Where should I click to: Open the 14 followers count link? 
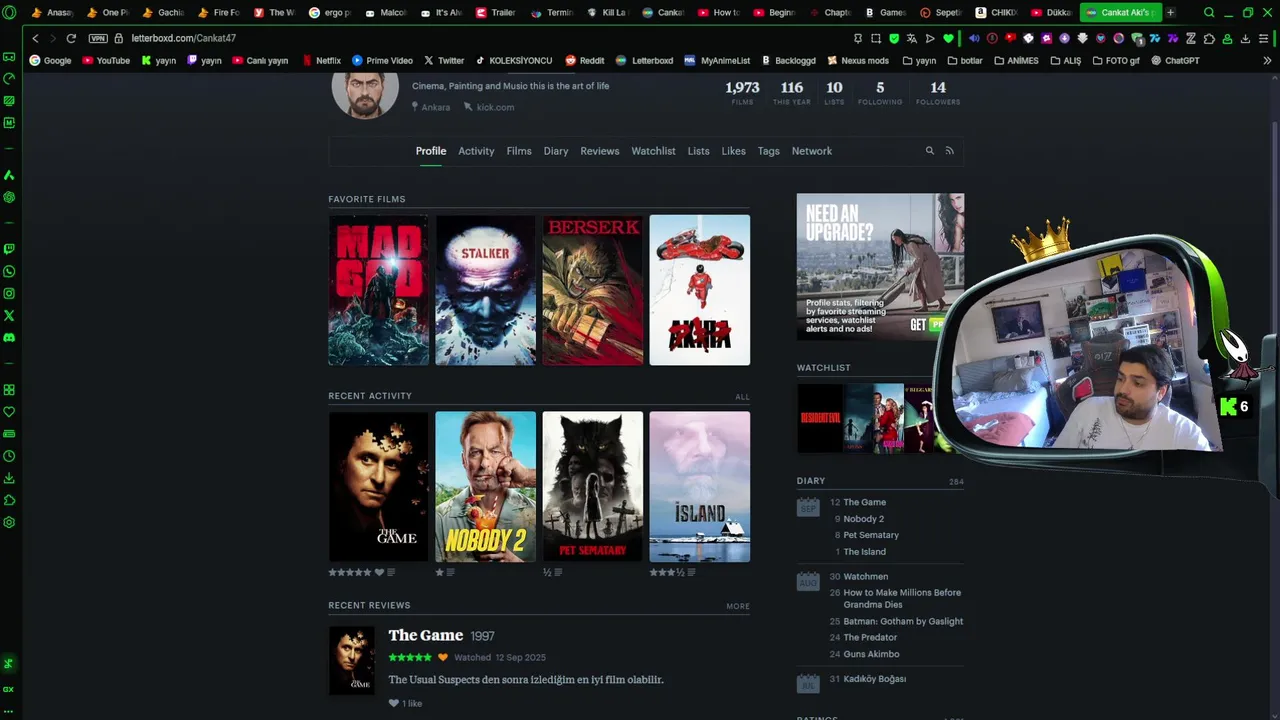point(938,93)
